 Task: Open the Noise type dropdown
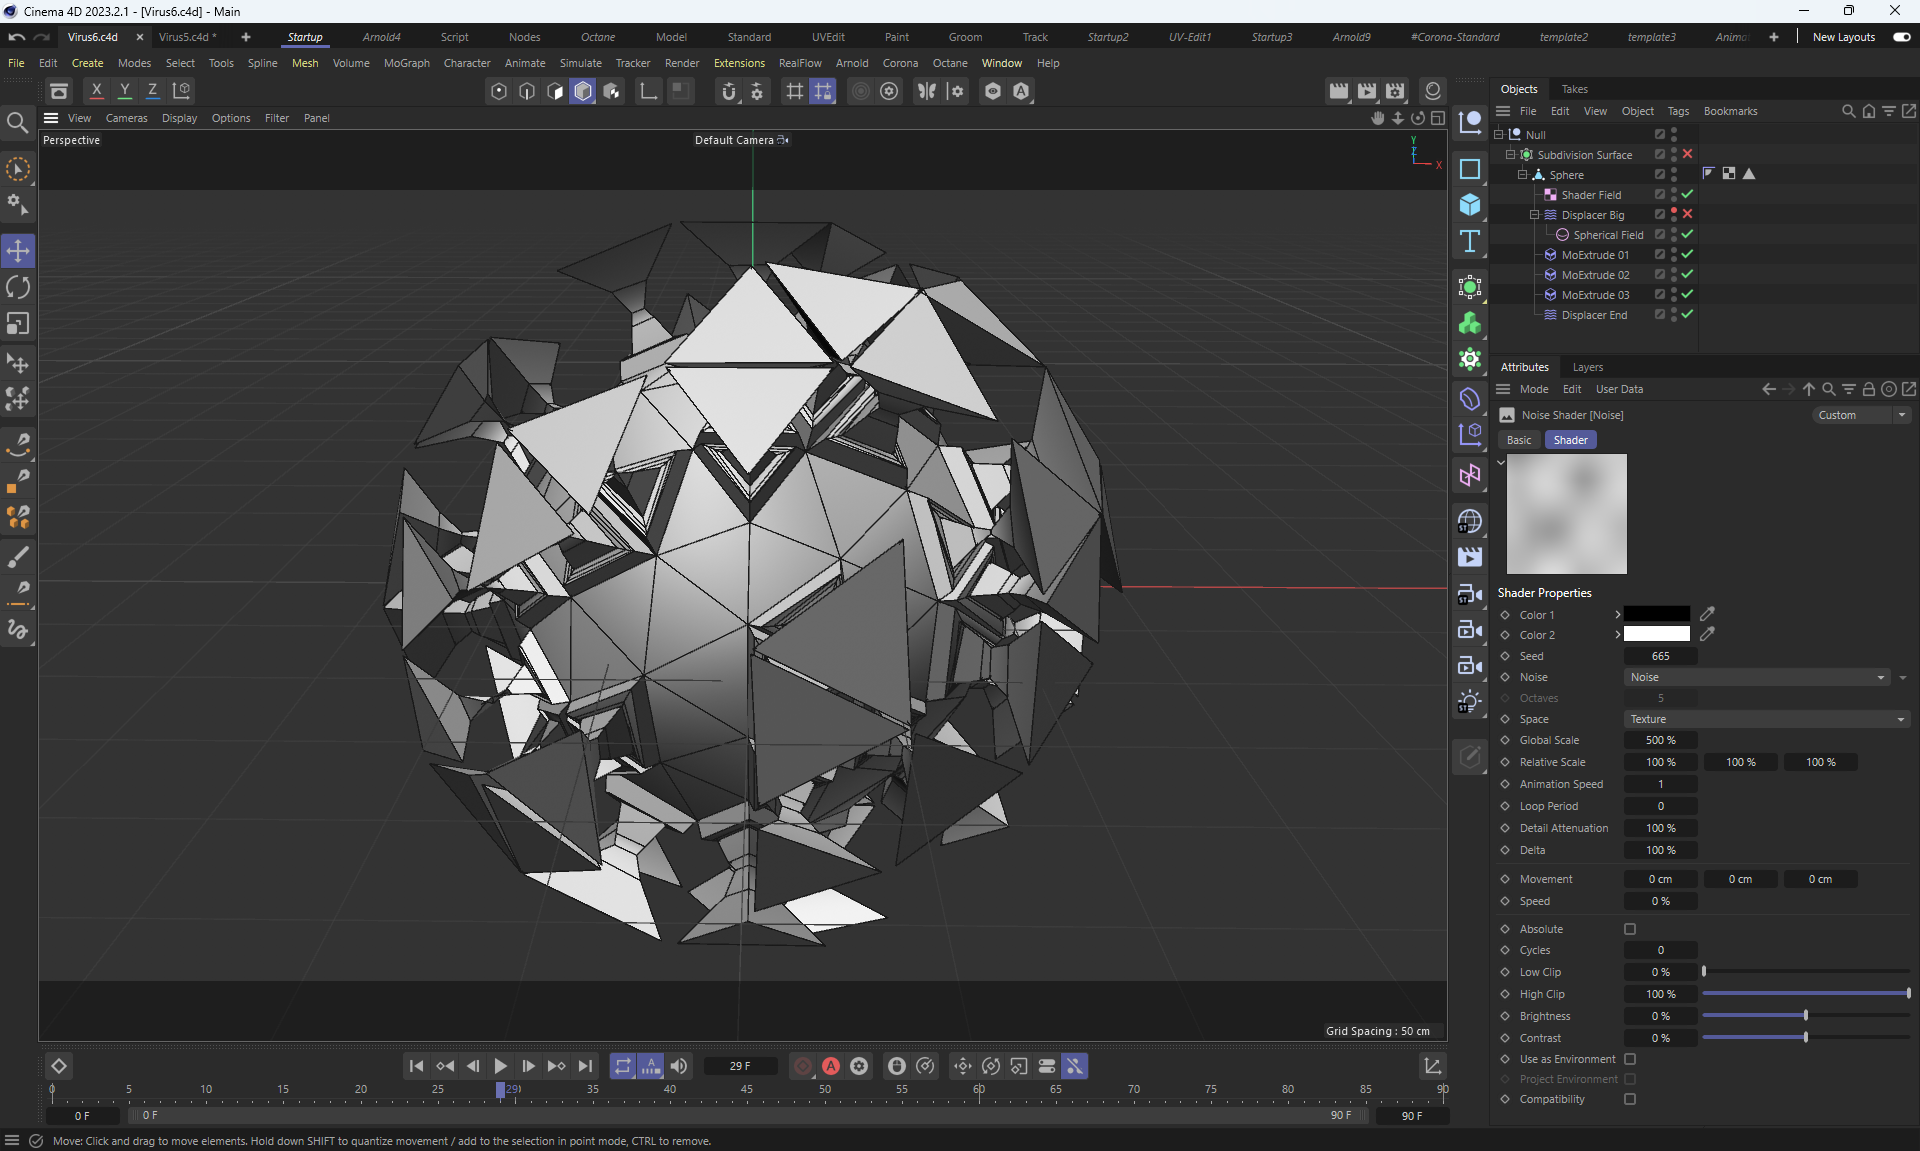(1757, 677)
